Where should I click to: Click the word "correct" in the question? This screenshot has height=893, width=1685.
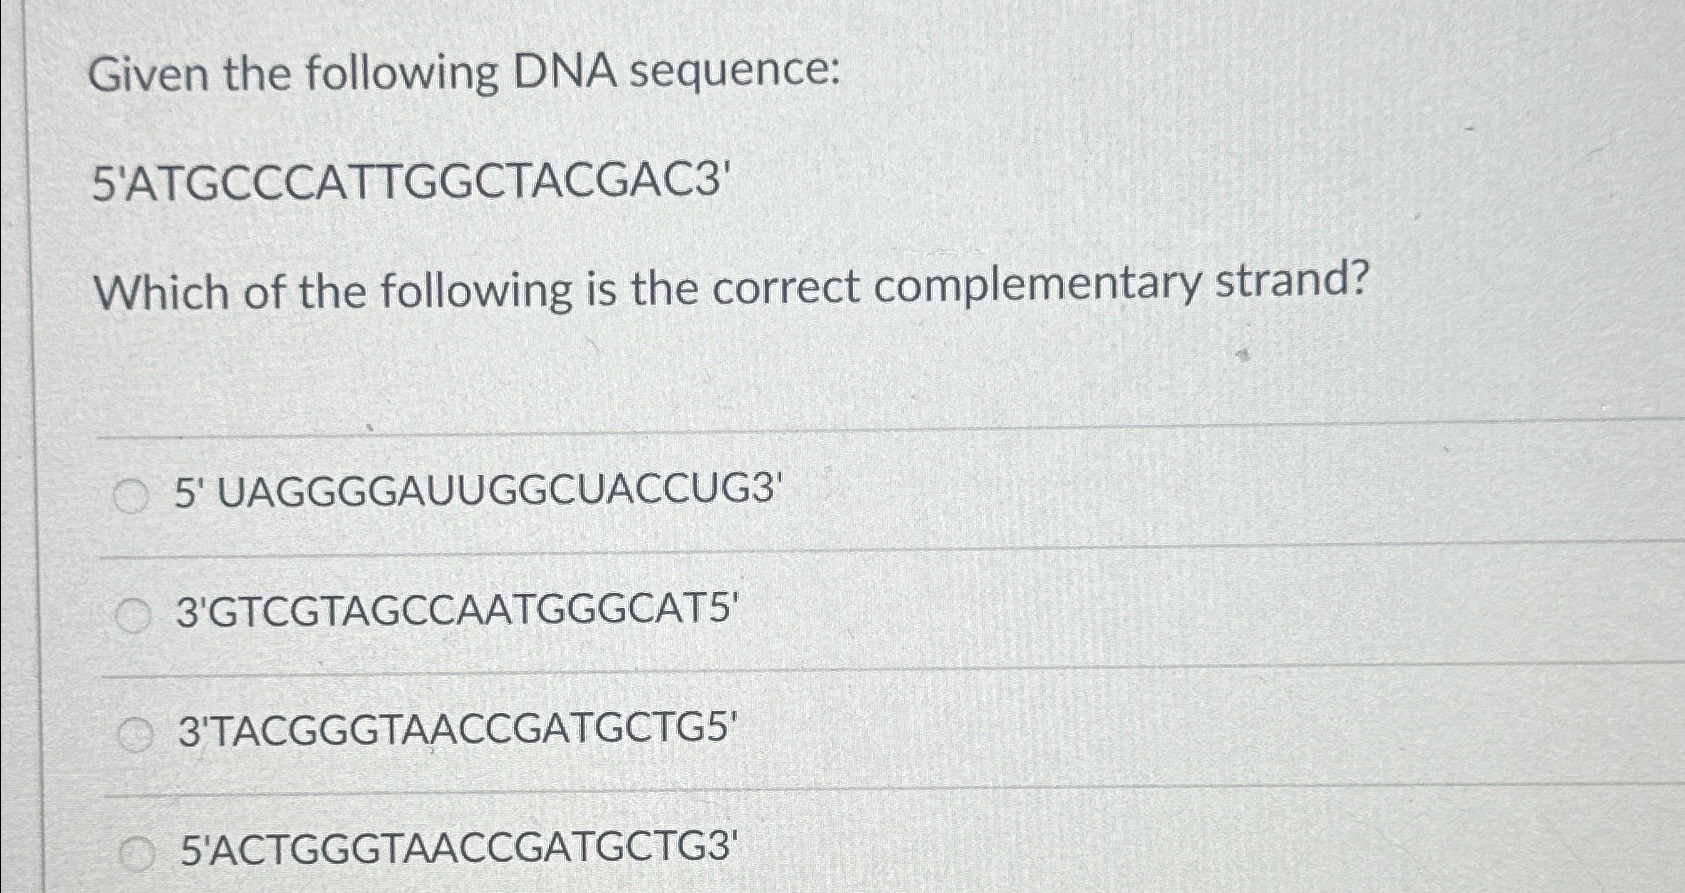786,288
